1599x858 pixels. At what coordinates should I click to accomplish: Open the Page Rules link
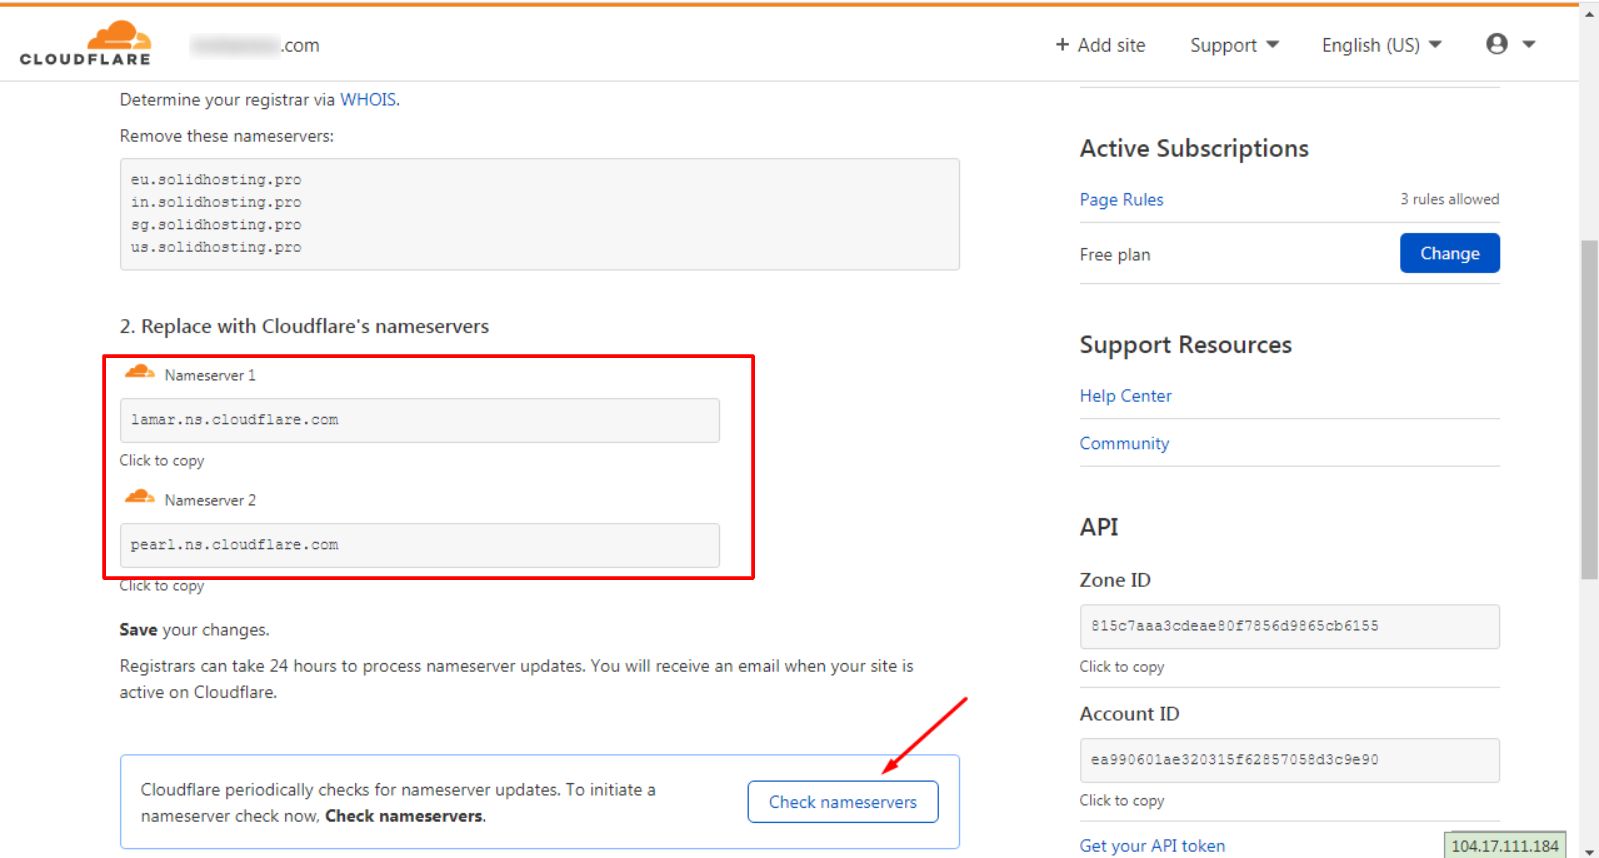tap(1121, 199)
